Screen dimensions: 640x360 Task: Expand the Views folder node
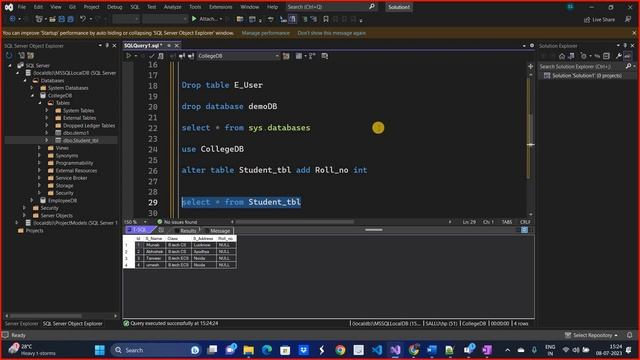click(x=40, y=148)
